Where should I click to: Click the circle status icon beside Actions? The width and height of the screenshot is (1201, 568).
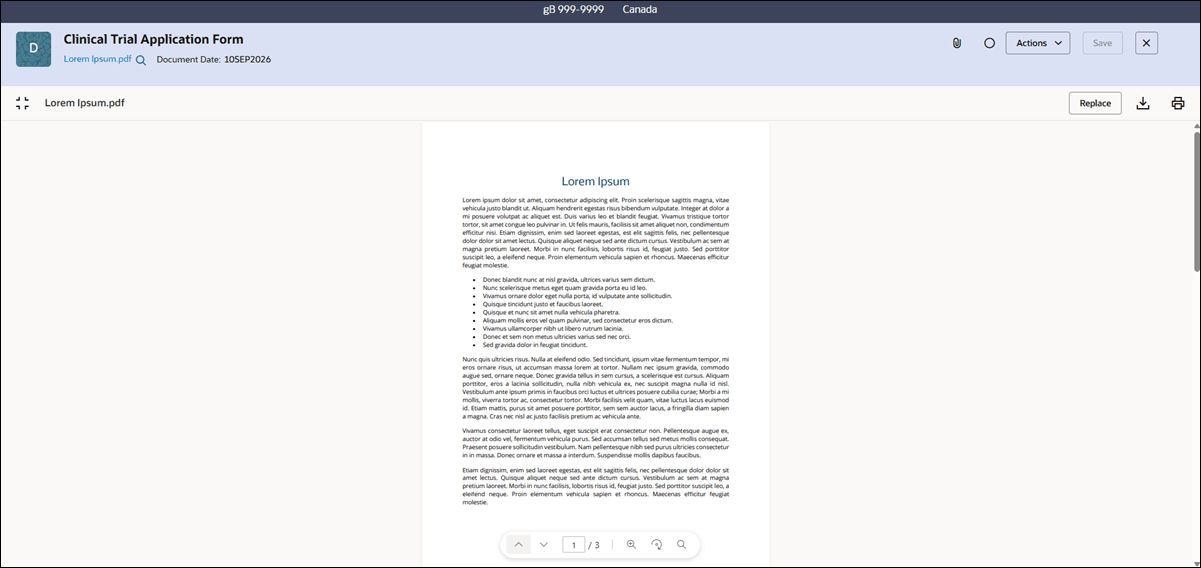click(x=989, y=43)
